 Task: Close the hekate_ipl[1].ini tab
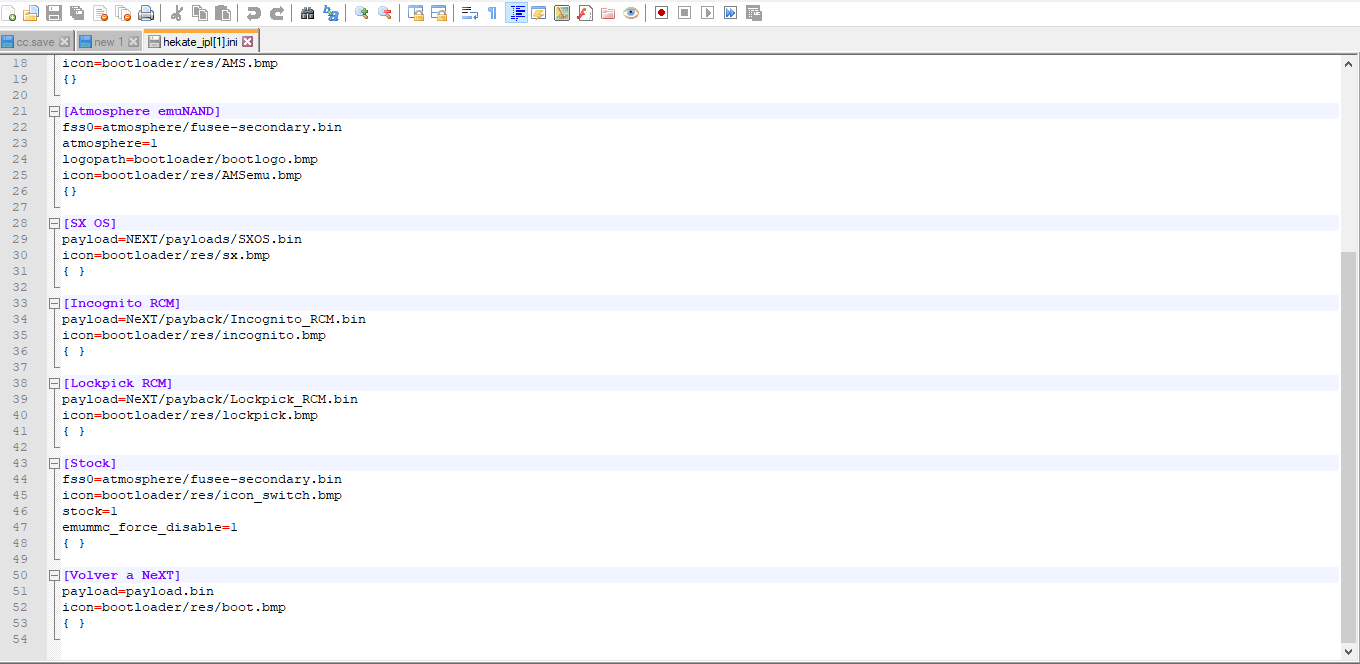click(x=248, y=42)
